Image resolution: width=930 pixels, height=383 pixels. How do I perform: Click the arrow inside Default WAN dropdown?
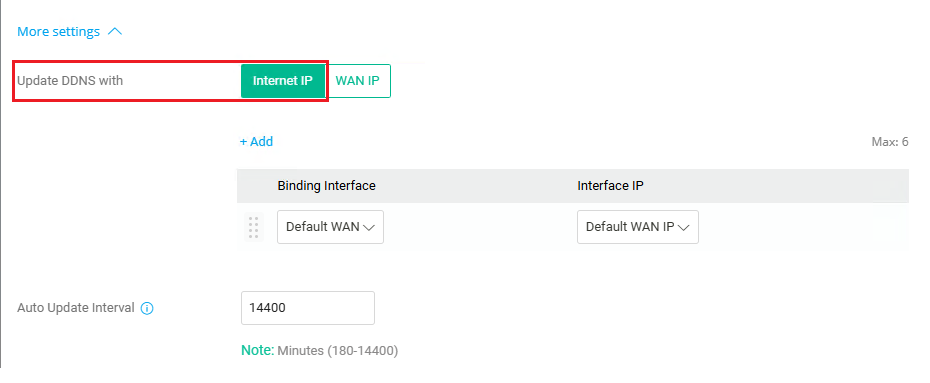(x=369, y=227)
